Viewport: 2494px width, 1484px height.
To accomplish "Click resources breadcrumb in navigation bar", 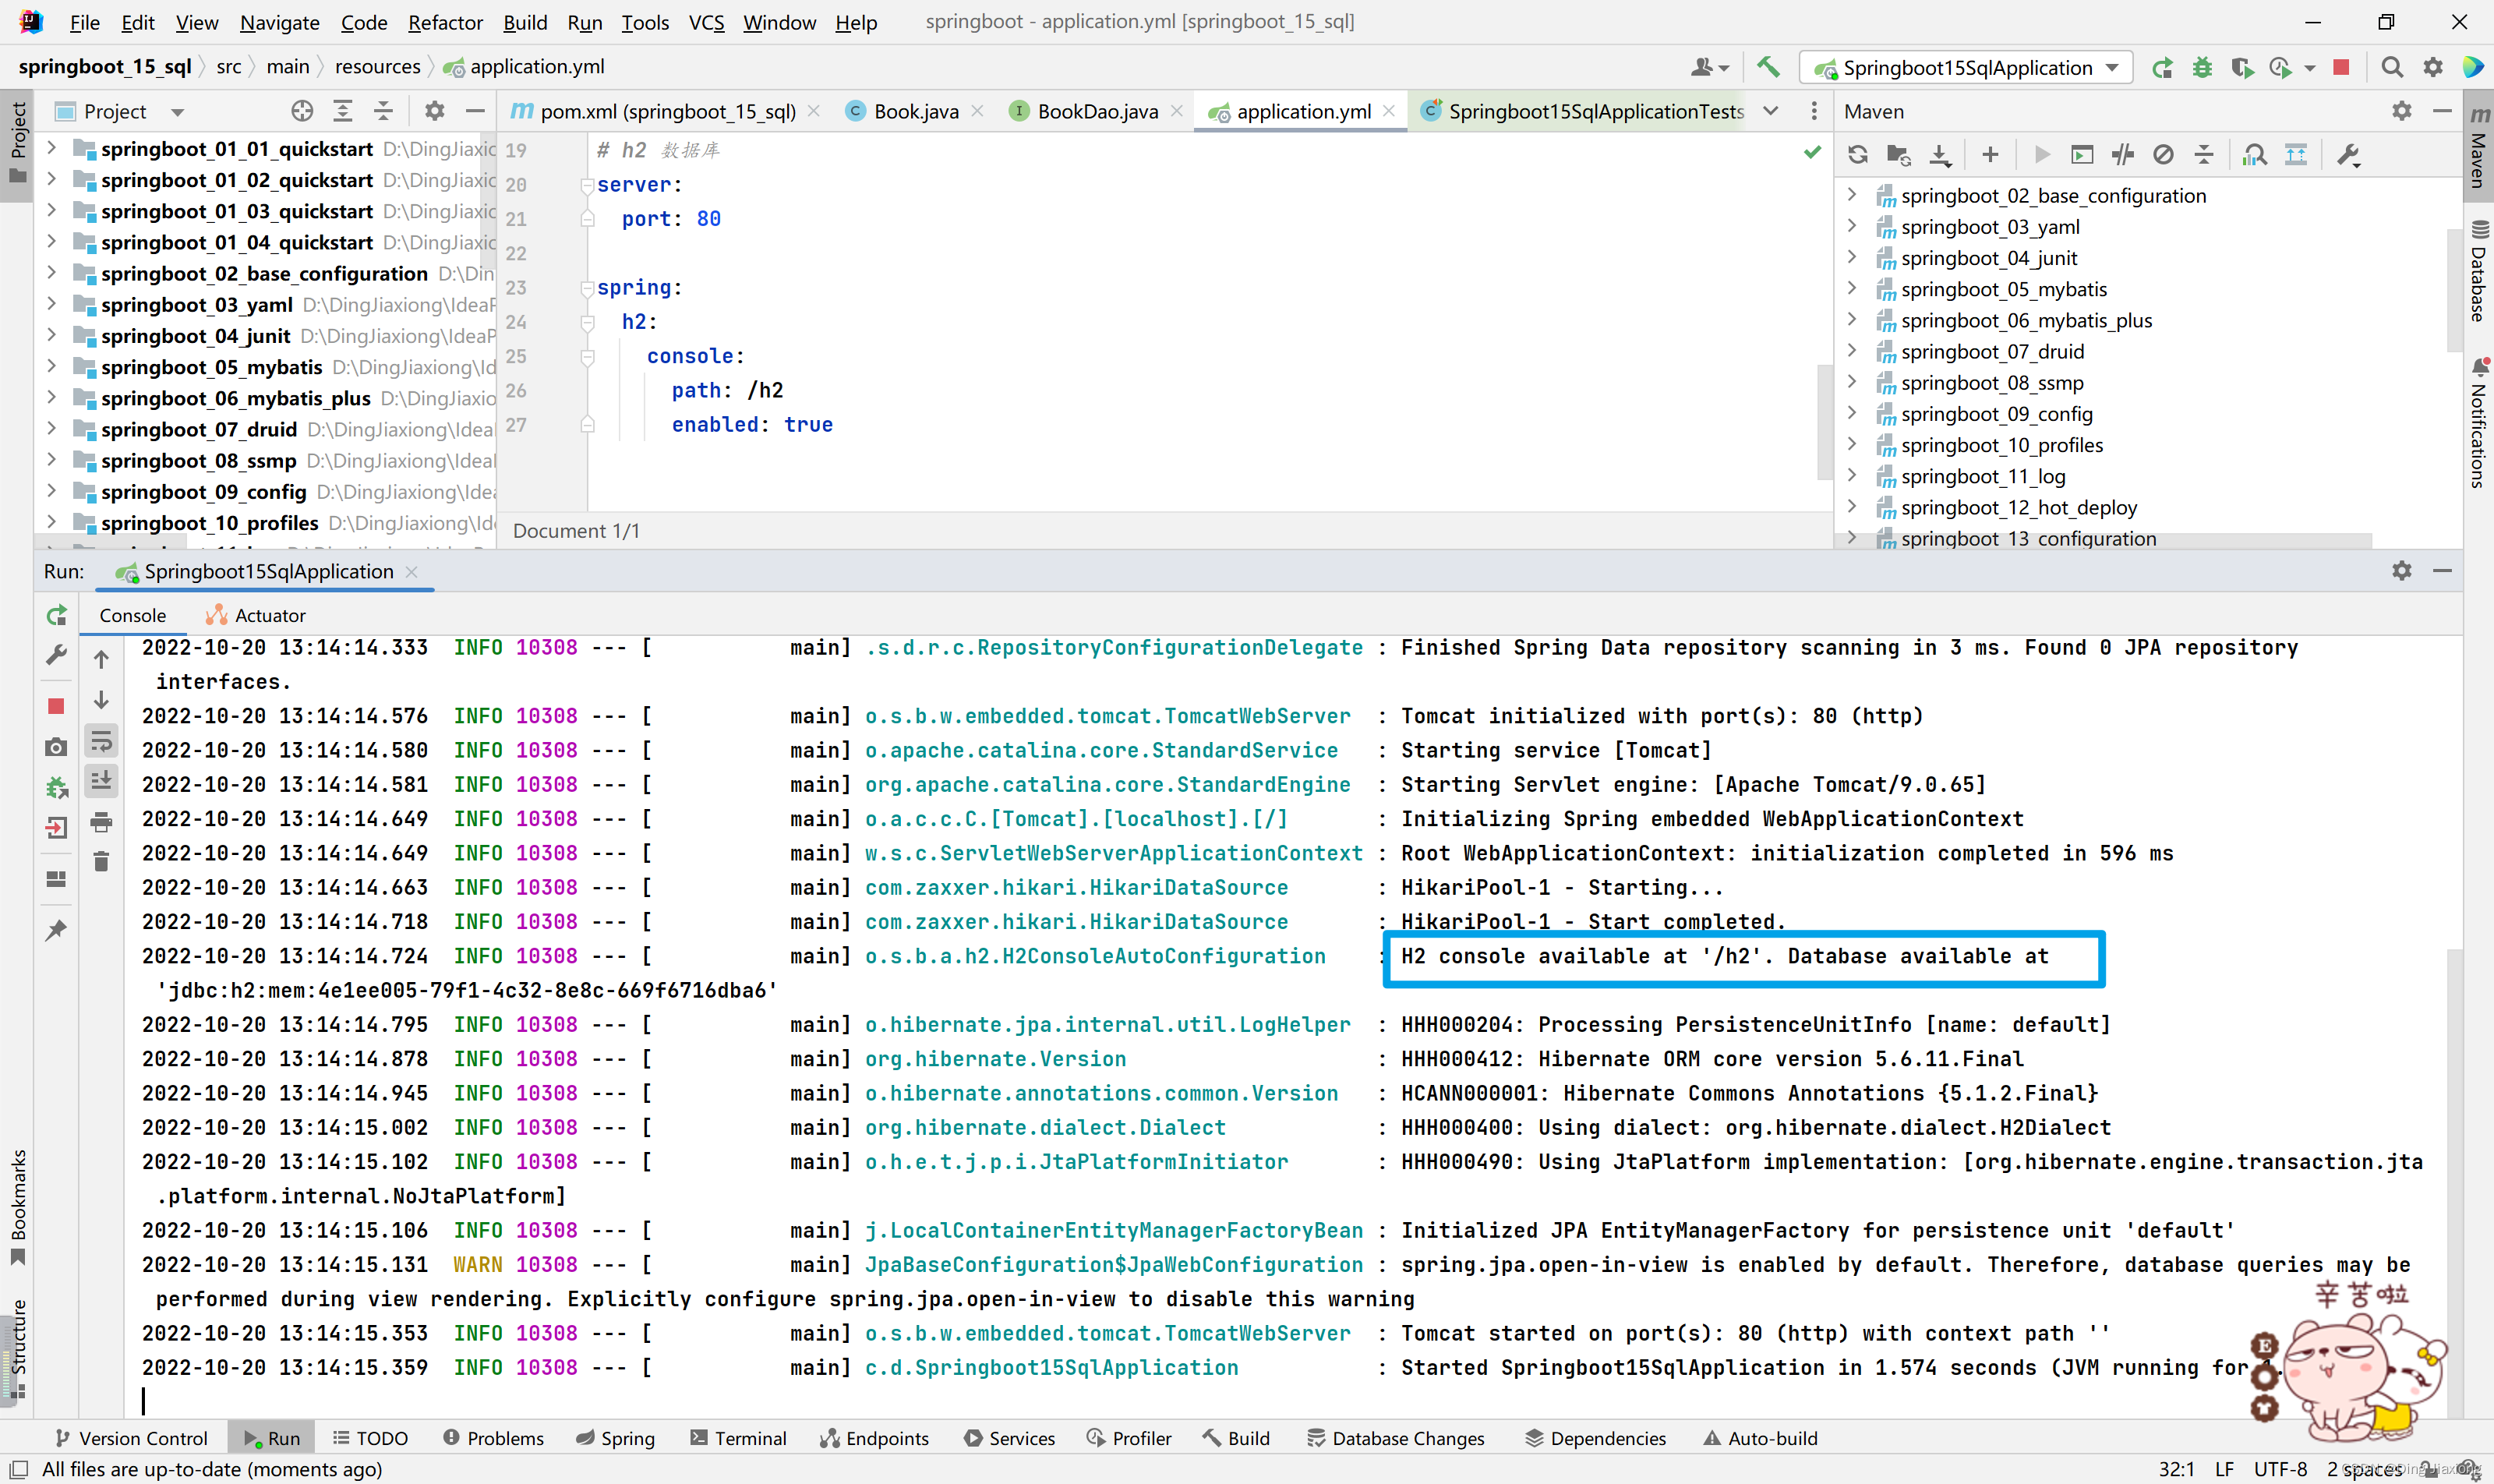I will [377, 67].
